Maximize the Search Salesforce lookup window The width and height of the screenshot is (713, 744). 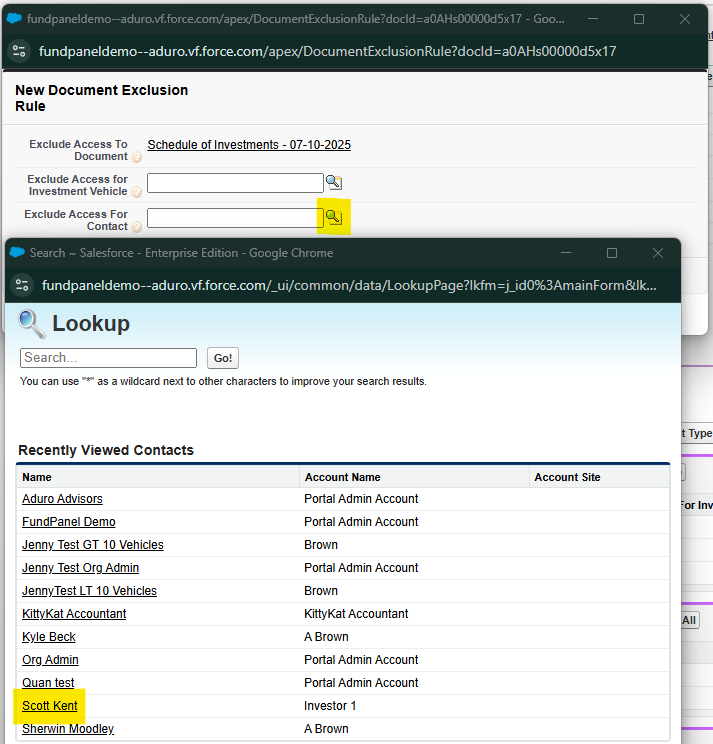click(612, 253)
